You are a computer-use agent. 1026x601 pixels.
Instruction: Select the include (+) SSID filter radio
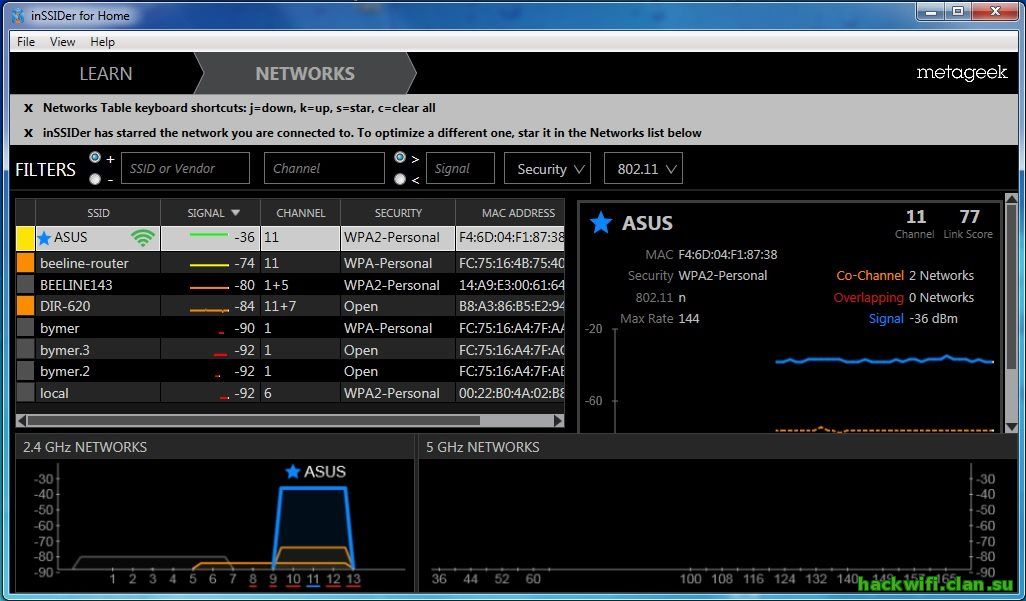95,158
